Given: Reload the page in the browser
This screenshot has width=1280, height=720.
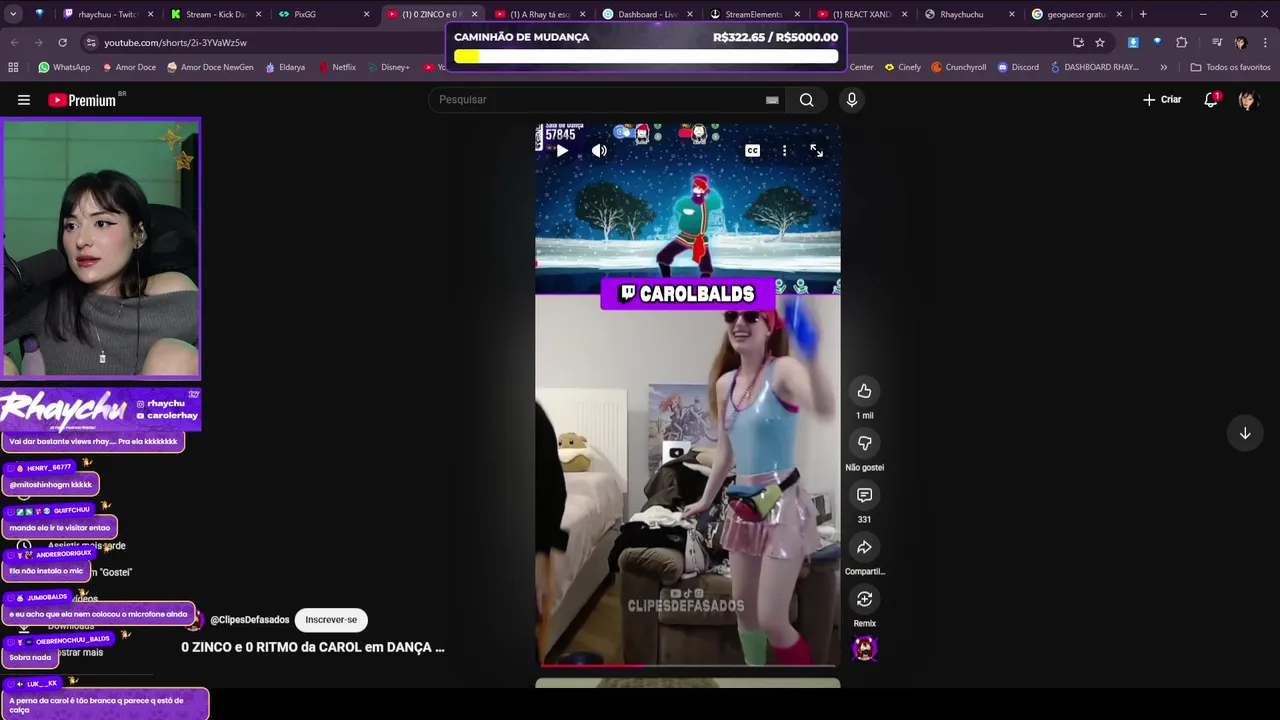Looking at the screenshot, I should click(62, 43).
